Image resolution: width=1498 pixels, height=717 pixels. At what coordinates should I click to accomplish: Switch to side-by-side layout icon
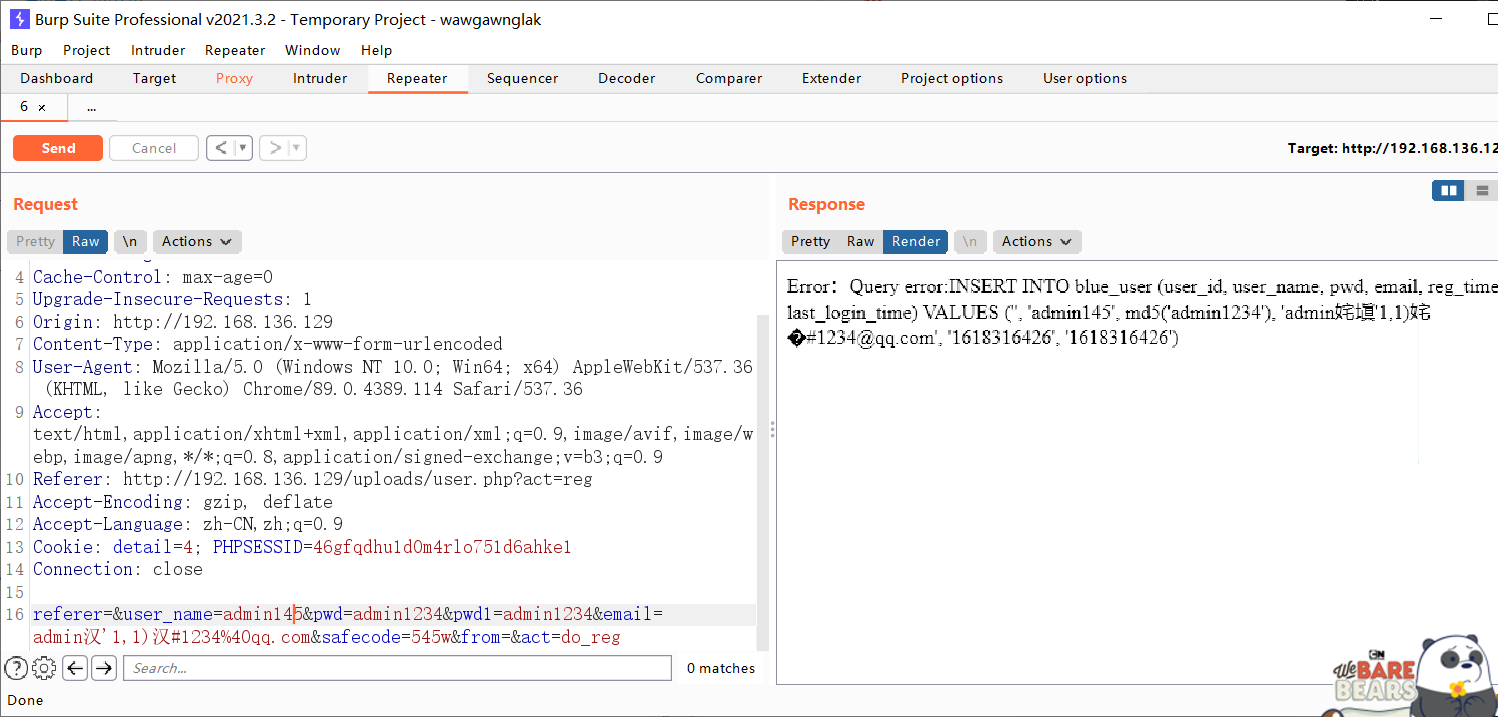tap(1448, 190)
